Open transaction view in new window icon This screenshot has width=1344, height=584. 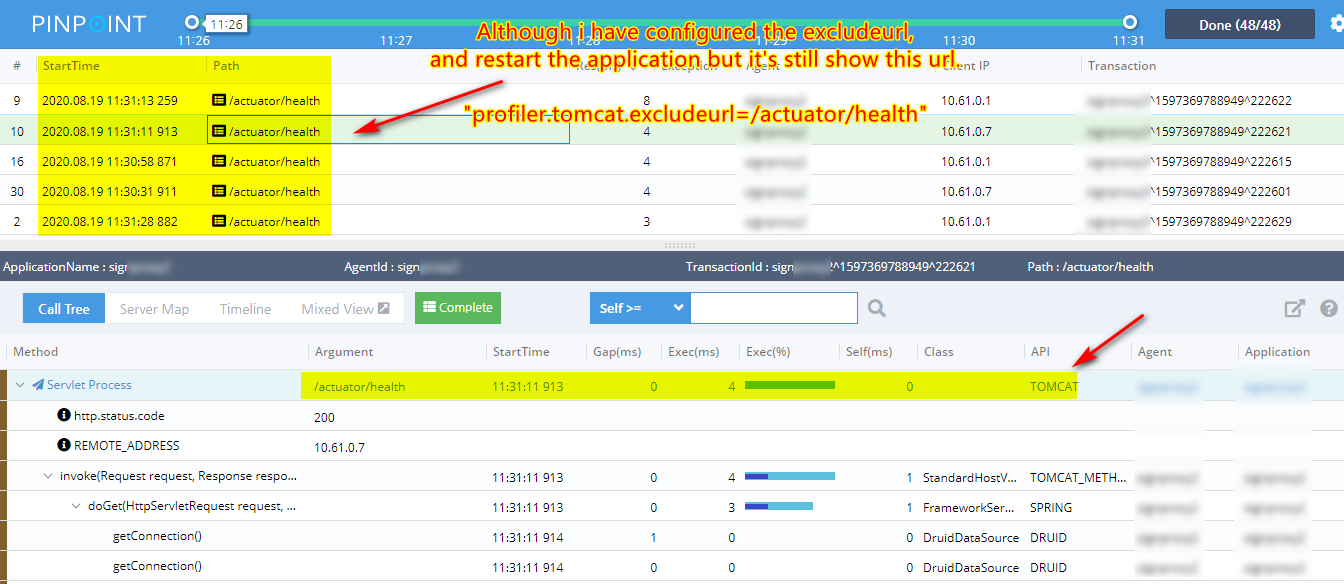click(1295, 309)
